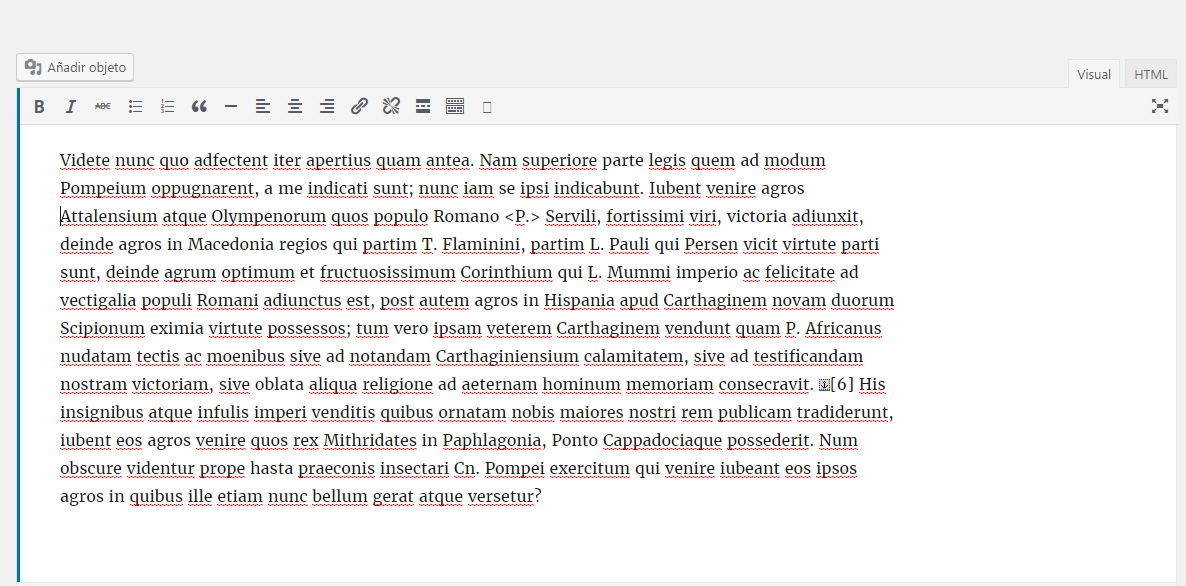The image size is (1186, 586).
Task: Center align the text
Action: (x=295, y=107)
